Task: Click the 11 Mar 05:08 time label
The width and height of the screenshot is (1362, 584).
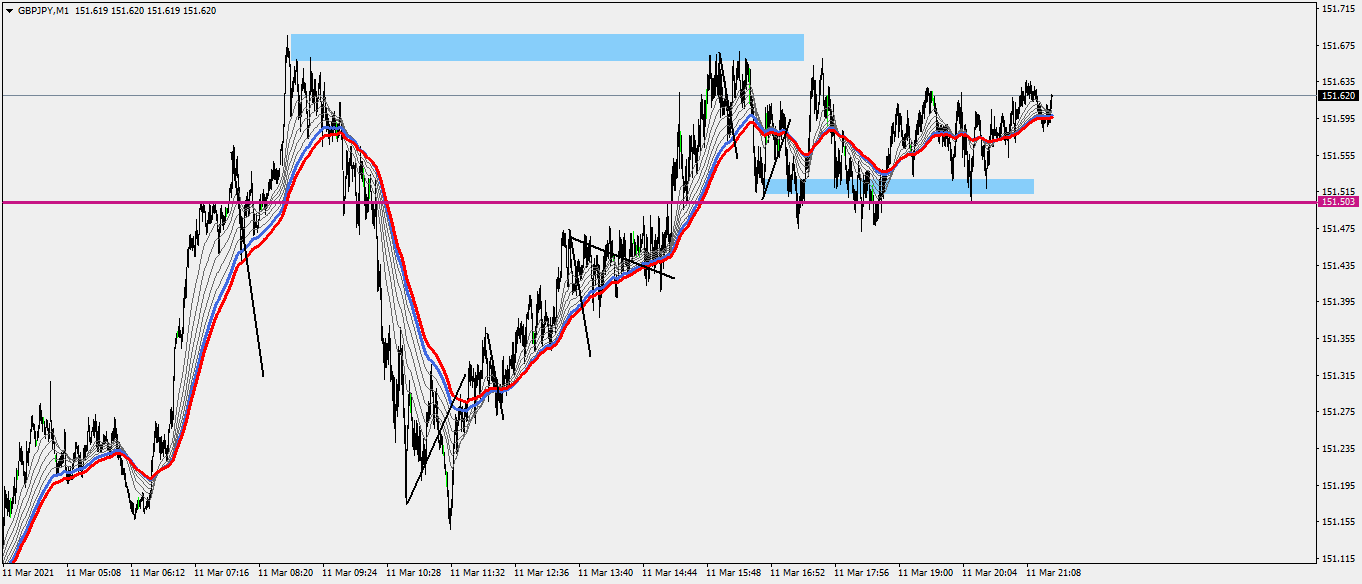Action: 93,574
